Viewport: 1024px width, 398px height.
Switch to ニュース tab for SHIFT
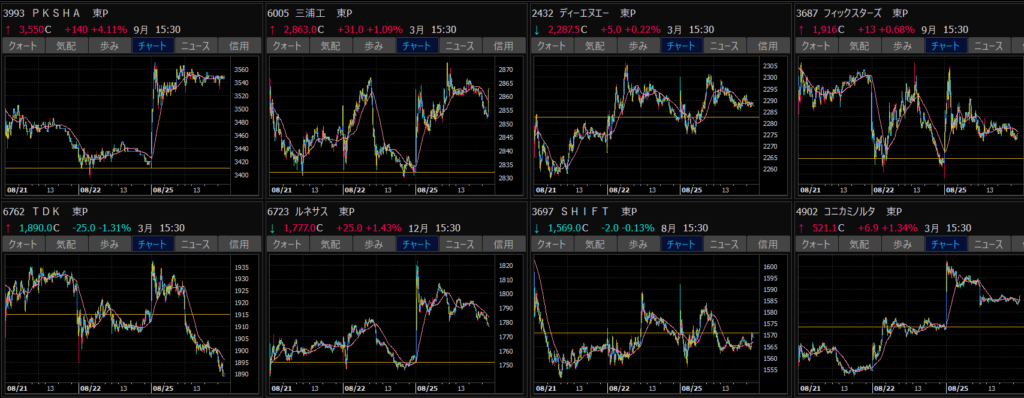[x=724, y=244]
